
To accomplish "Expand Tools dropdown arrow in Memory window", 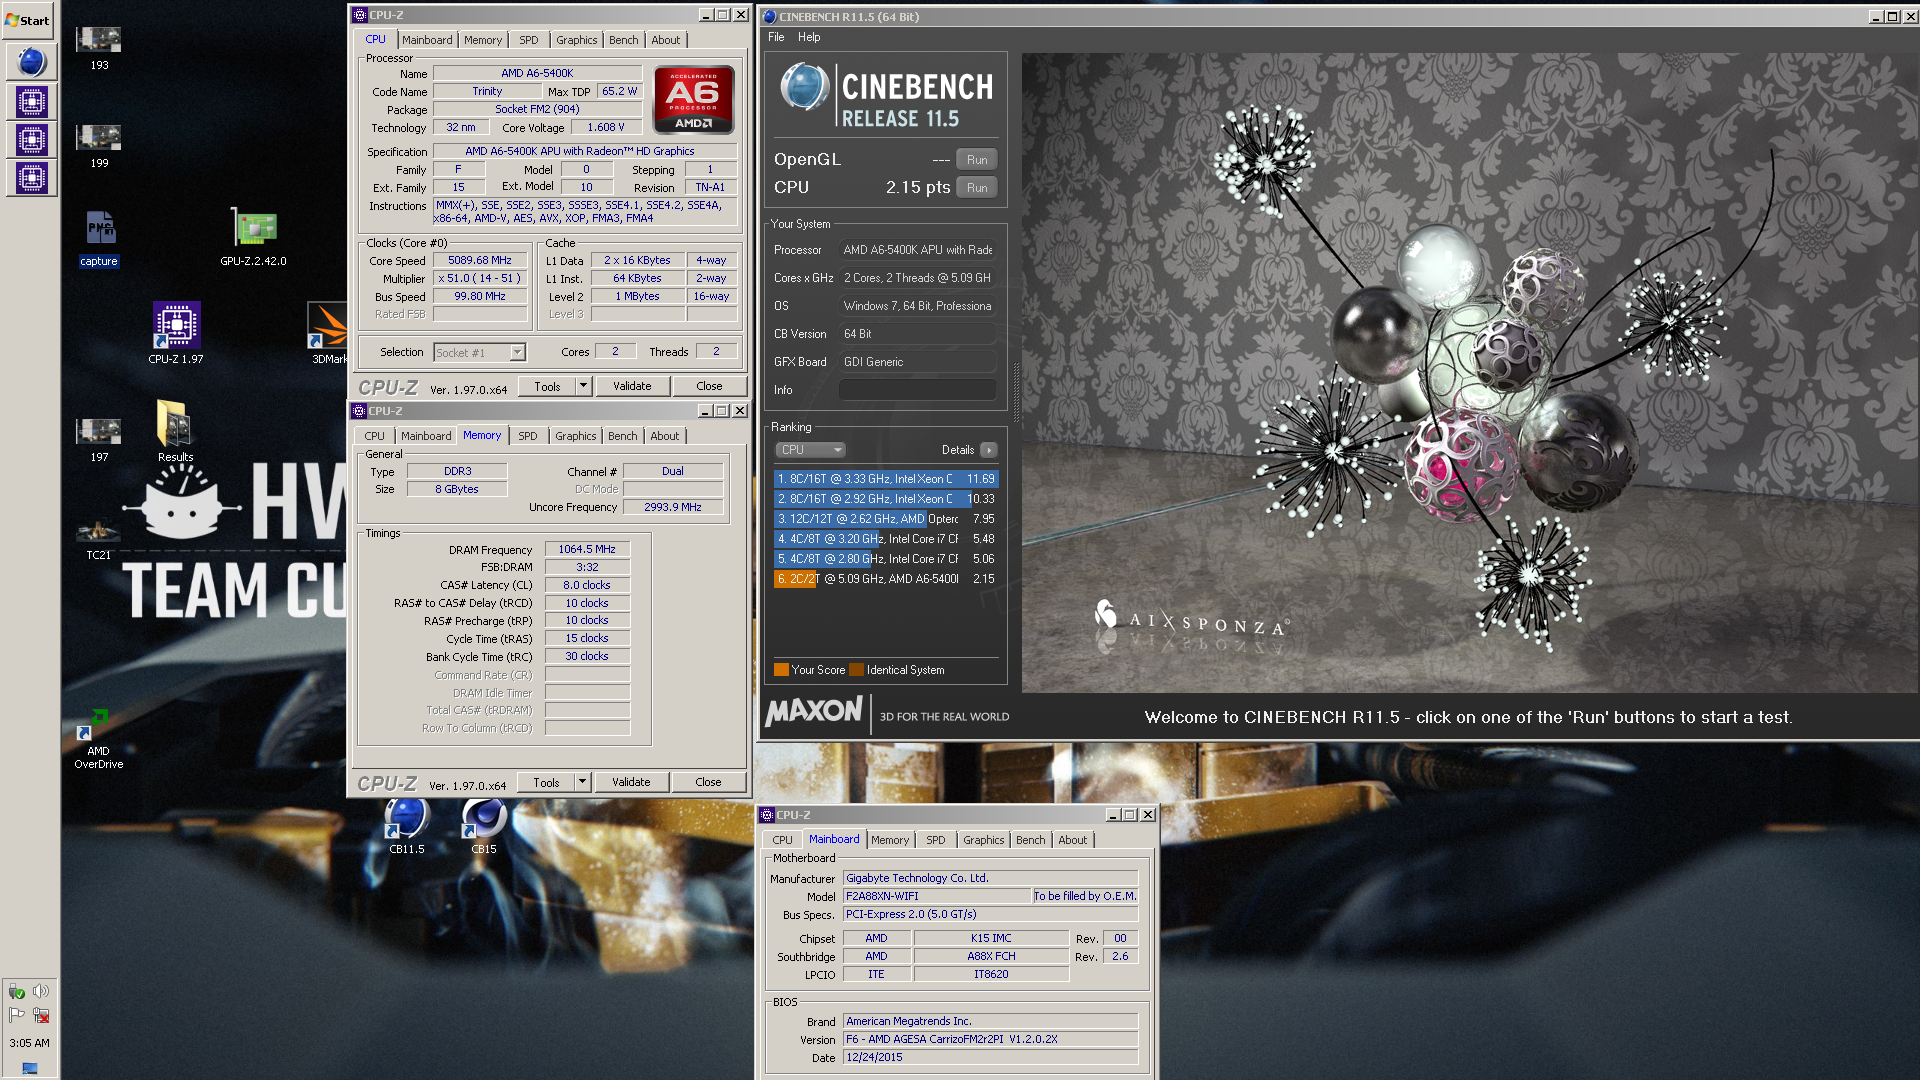I will click(582, 782).
